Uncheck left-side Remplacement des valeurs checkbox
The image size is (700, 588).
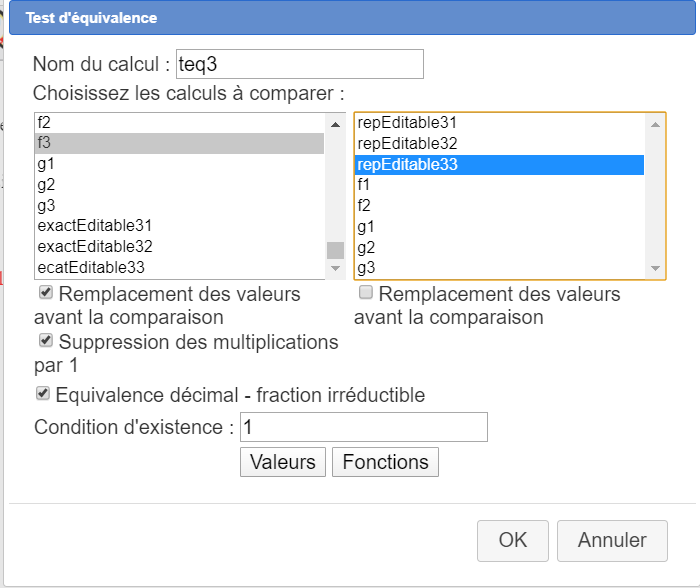pos(46,294)
